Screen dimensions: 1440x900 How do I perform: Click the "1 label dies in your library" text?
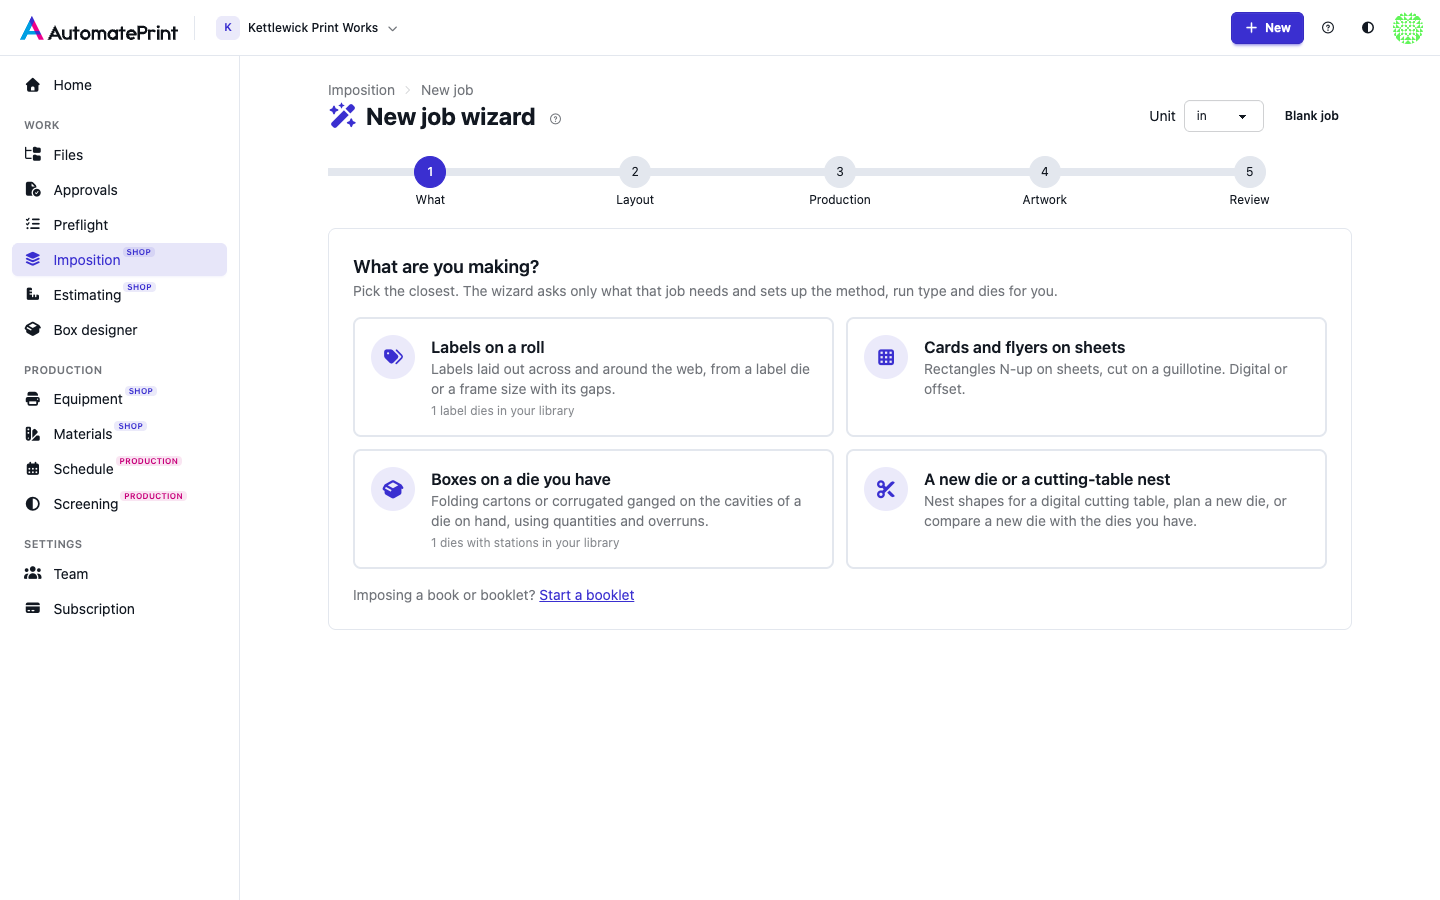[x=503, y=411]
